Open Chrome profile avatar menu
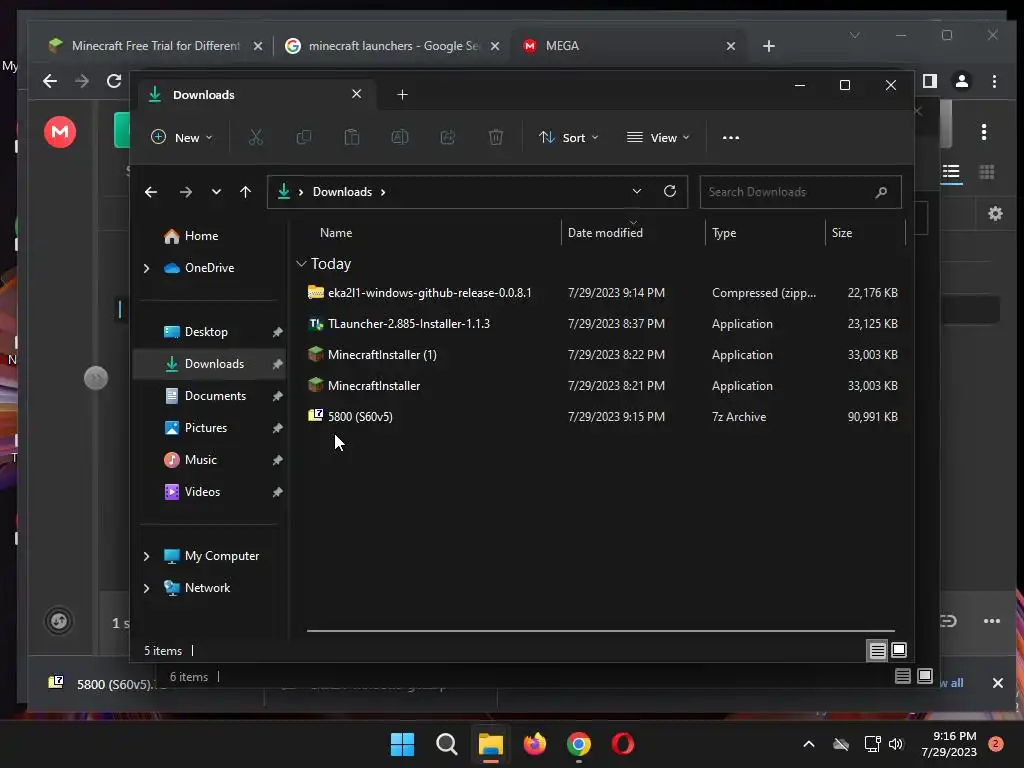Viewport: 1024px width, 768px height. point(961,81)
